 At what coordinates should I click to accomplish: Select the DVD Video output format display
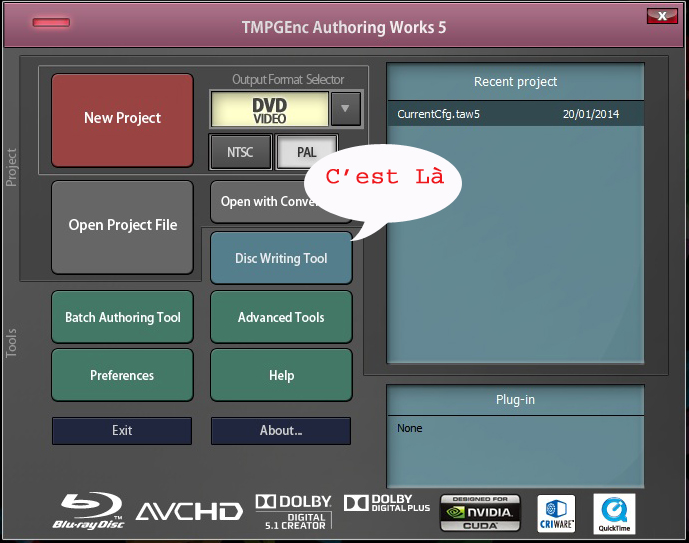coord(269,109)
